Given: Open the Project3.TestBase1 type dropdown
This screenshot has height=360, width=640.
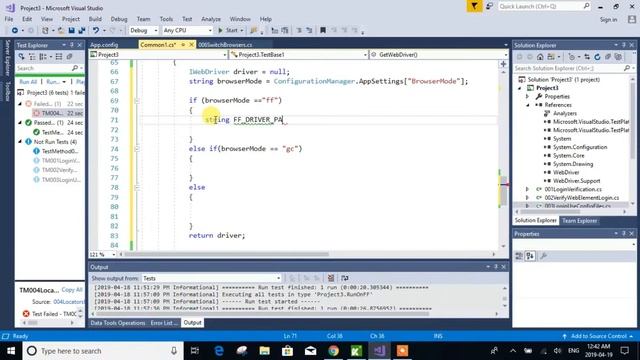Looking at the screenshot, I should tap(299, 54).
